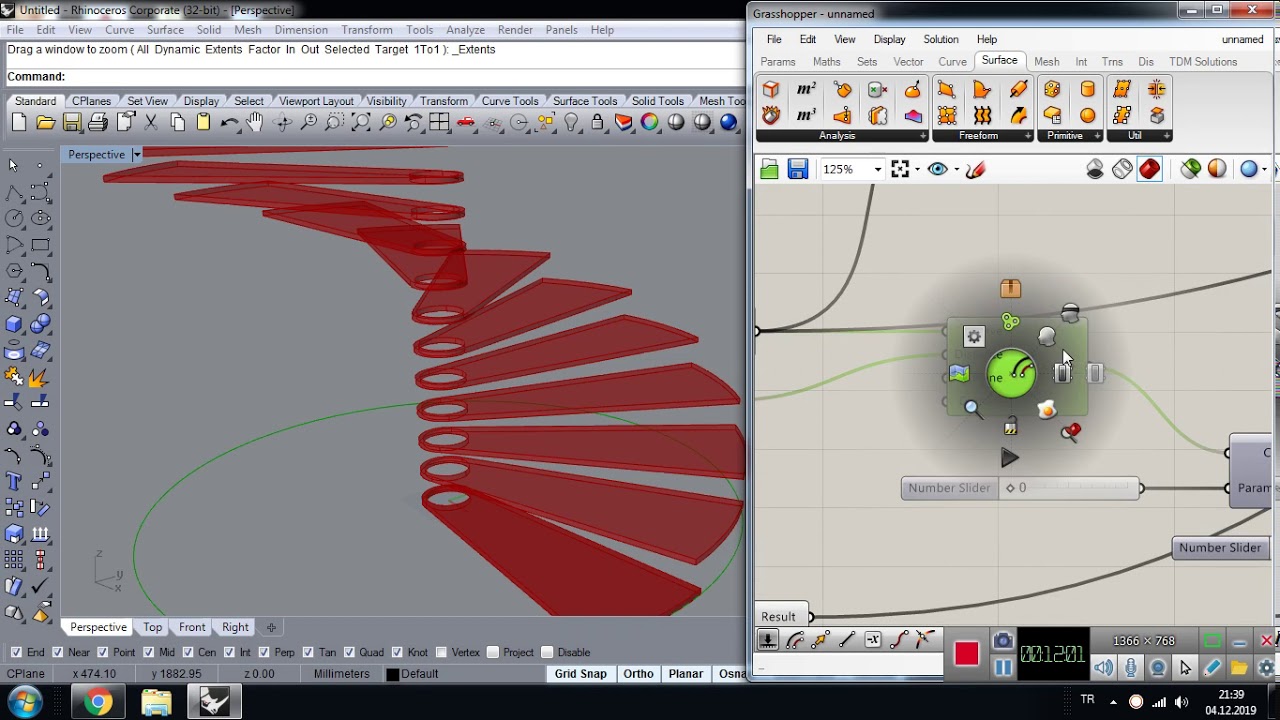1280x720 pixels.
Task: Toggle the red shaded preview mode in Grasshopper
Action: click(x=1149, y=169)
